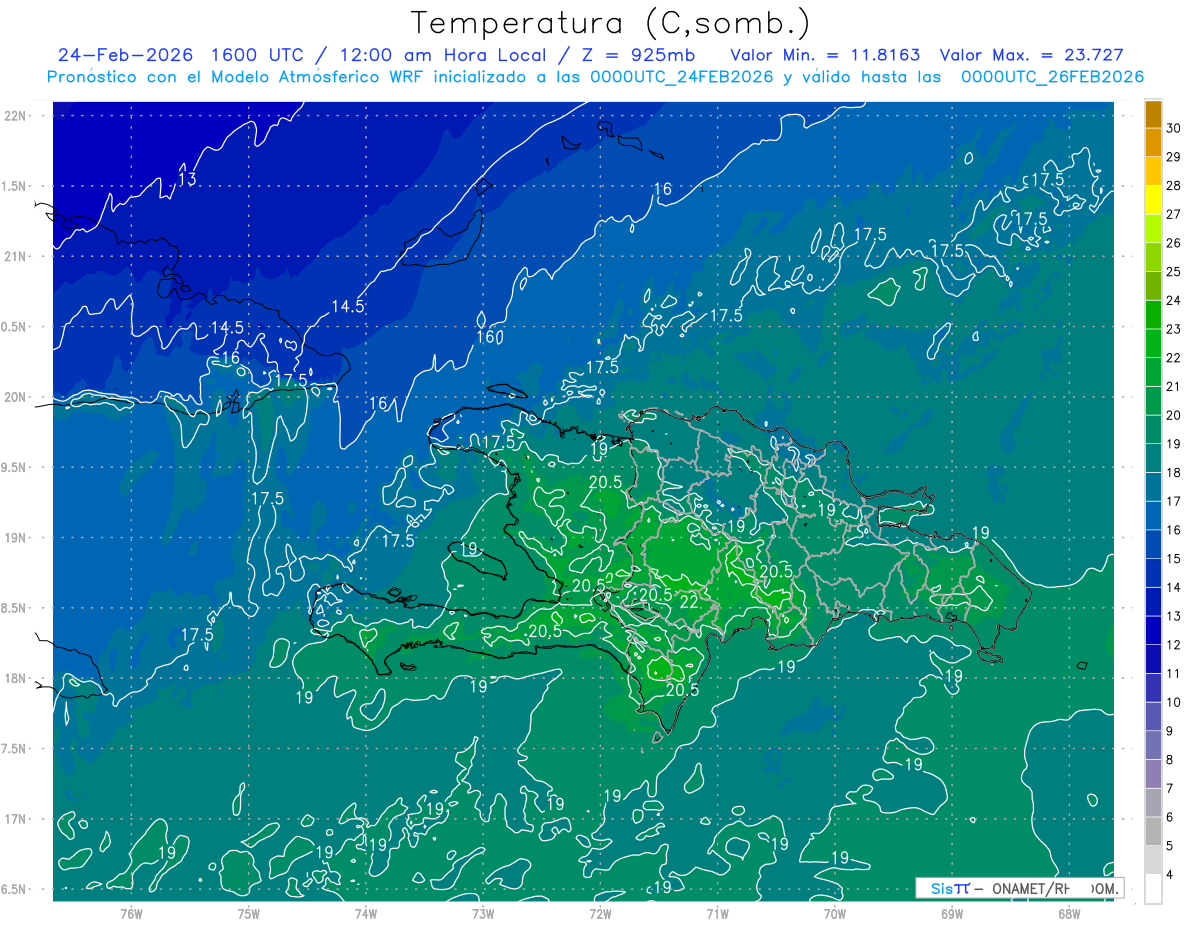The width and height of the screenshot is (1200, 927).
Task: Click the "1600 UTC" time stamp
Action: click(x=257, y=55)
